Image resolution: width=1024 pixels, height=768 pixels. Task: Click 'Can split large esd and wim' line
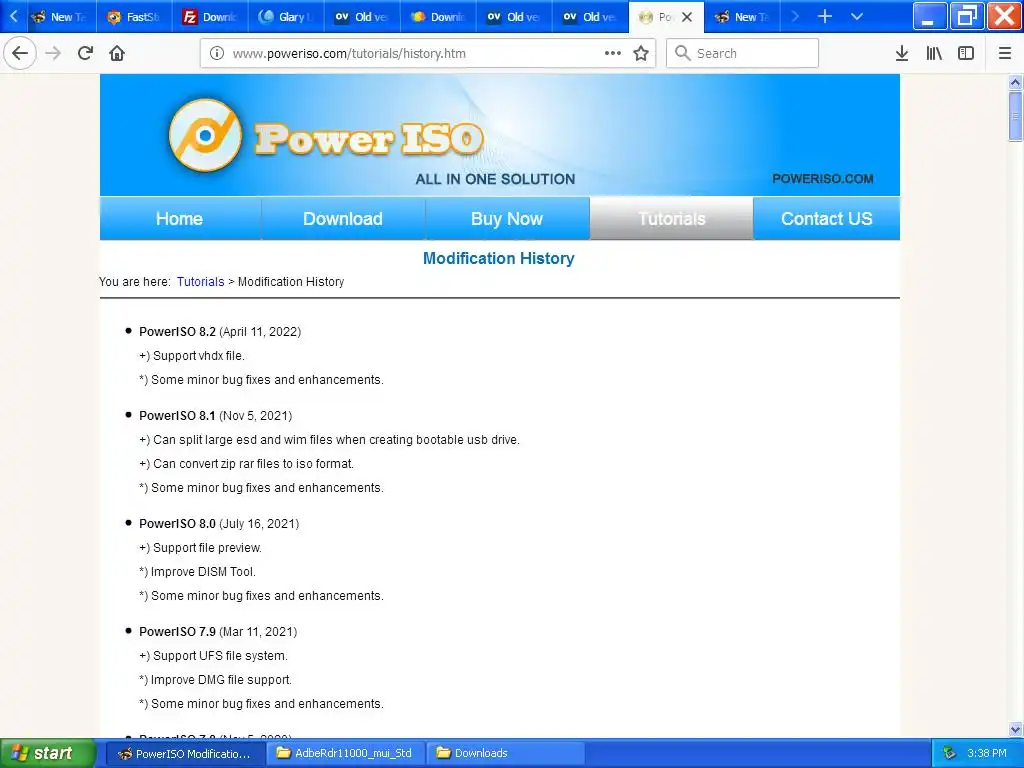click(x=329, y=440)
